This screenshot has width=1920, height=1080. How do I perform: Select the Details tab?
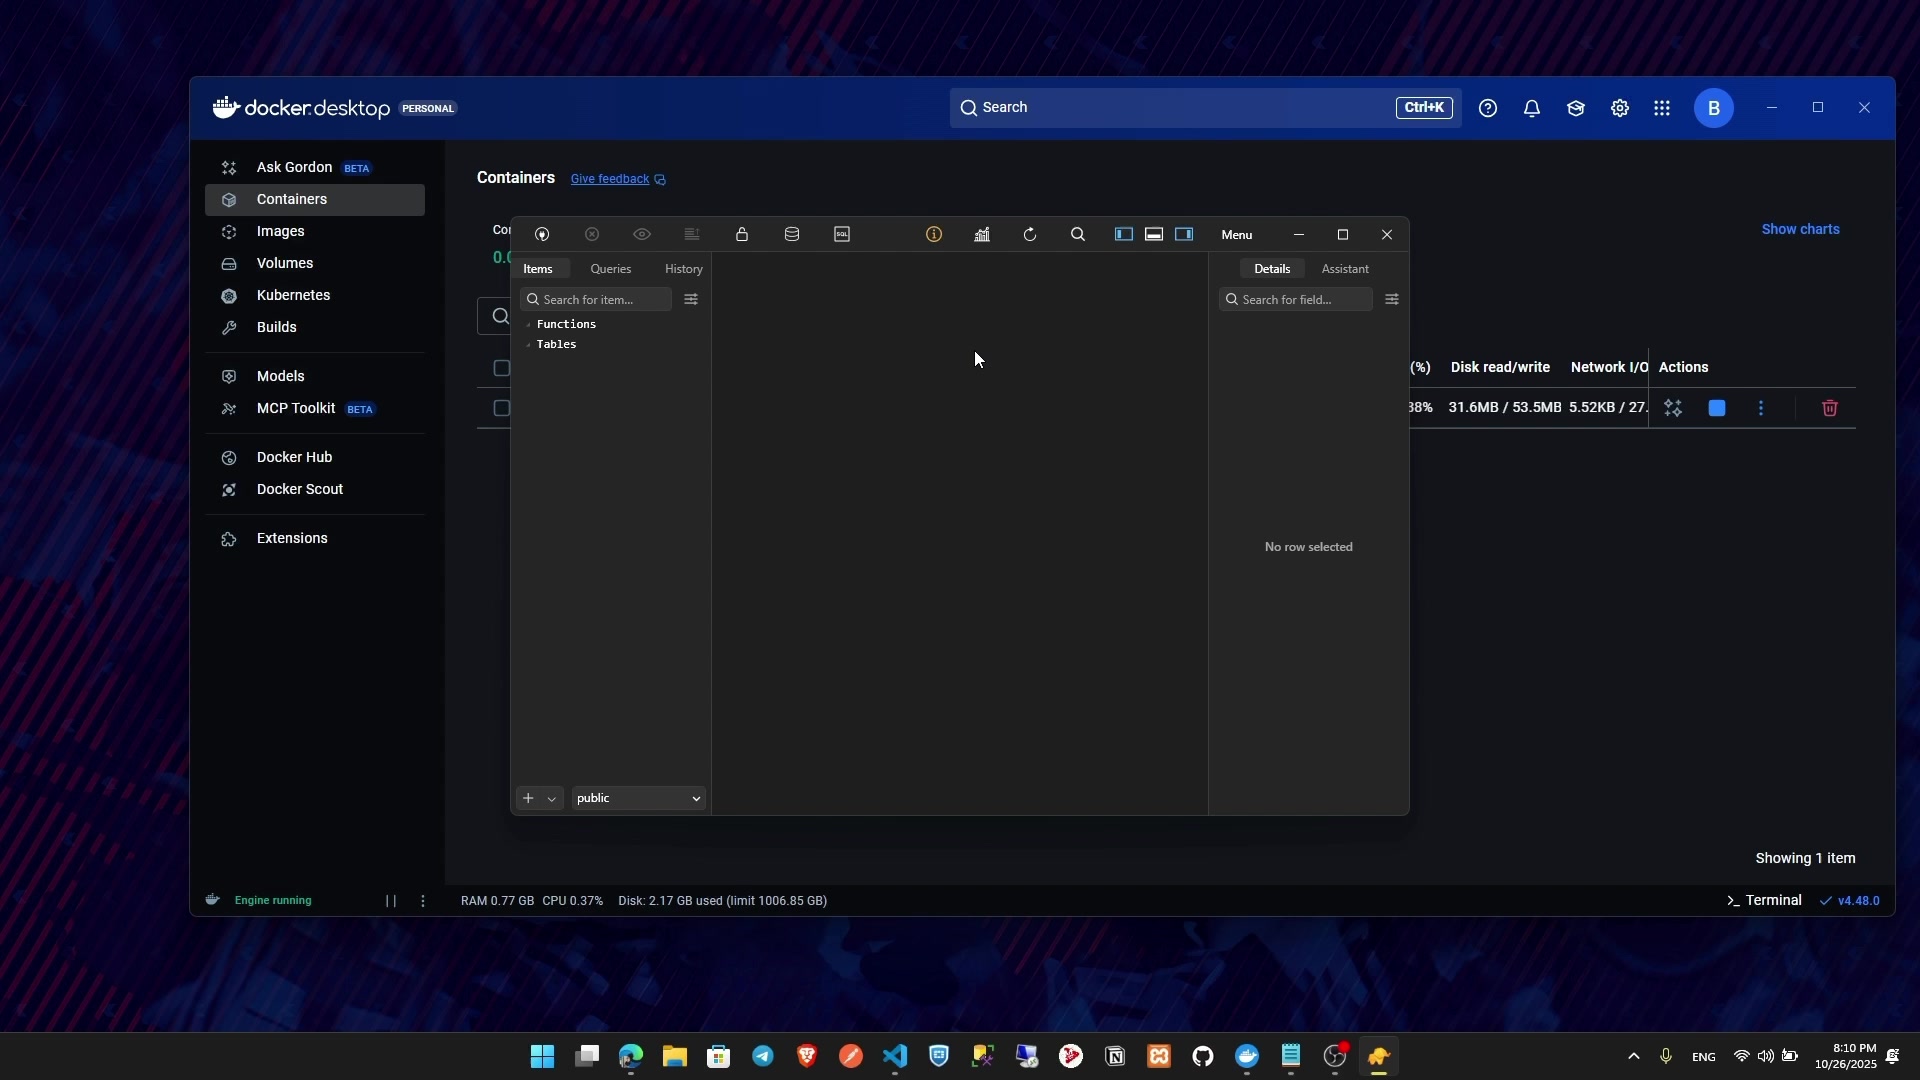(1272, 269)
